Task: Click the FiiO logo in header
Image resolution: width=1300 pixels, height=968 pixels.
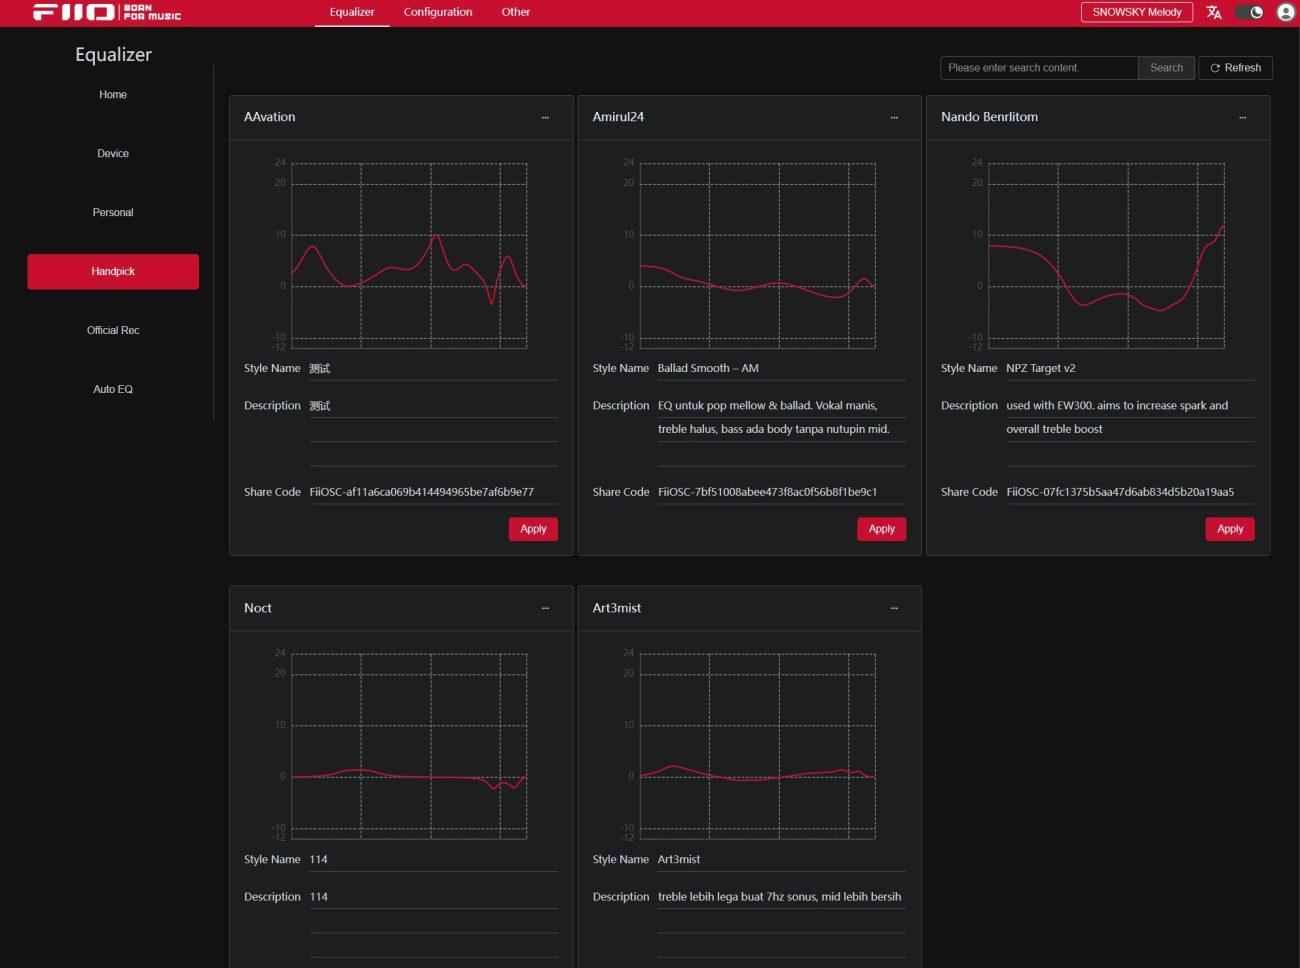Action: click(106, 12)
